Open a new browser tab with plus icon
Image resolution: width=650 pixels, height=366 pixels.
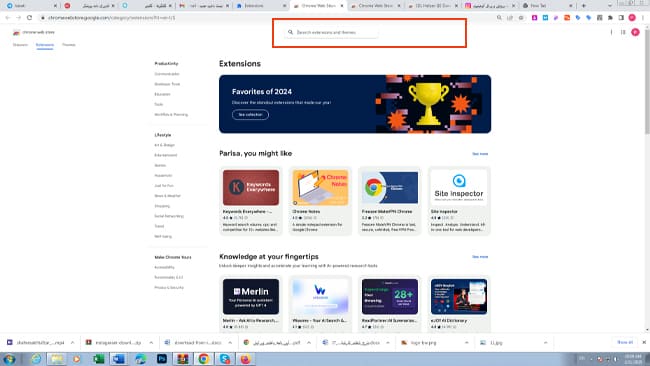[x=584, y=6]
